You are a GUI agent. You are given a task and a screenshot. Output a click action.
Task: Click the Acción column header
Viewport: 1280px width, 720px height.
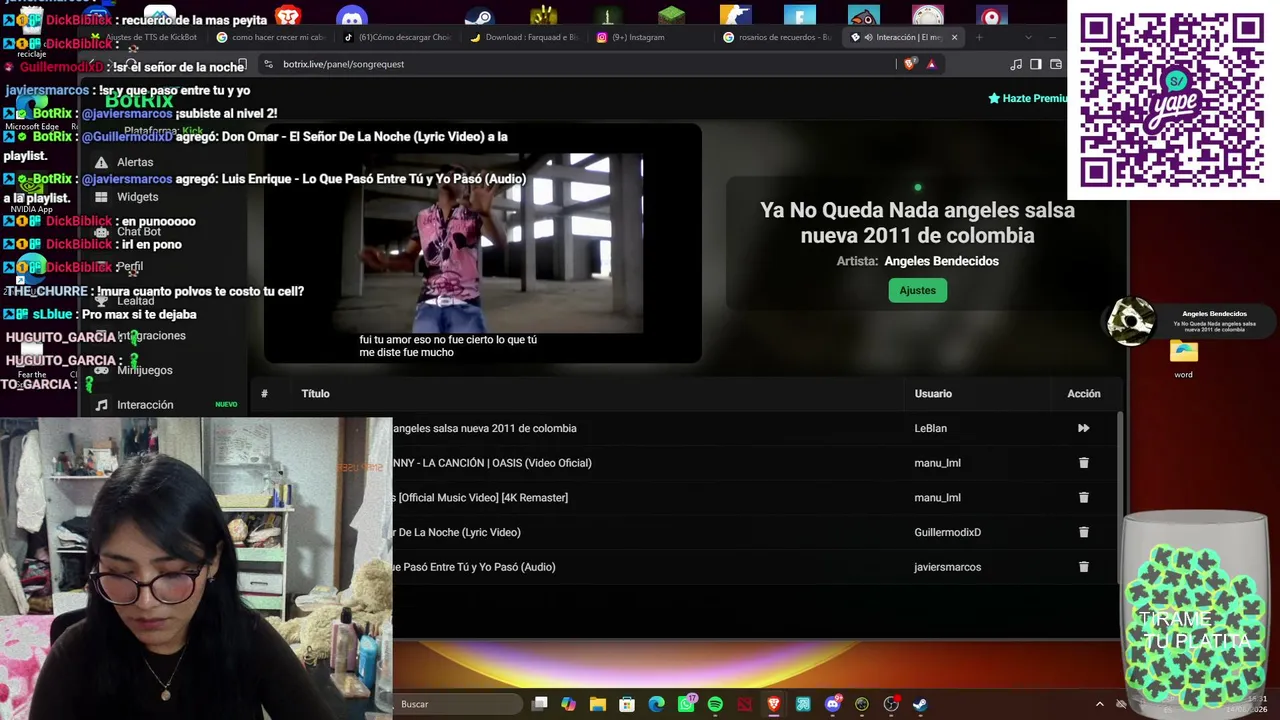1084,394
